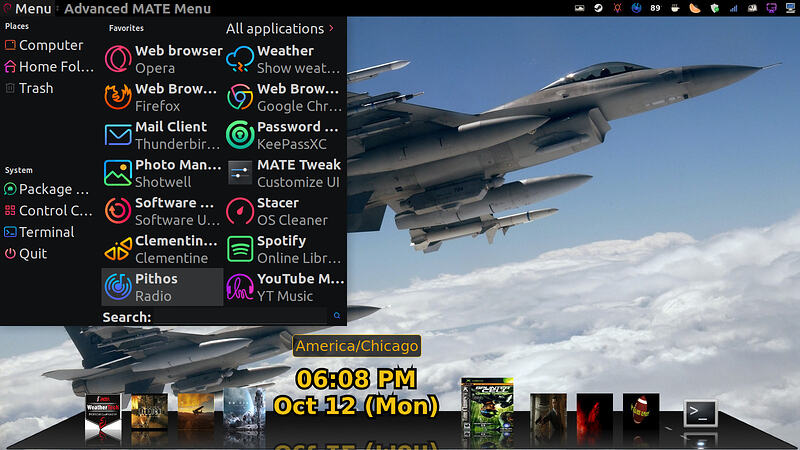Click the Oct 12 (Mon) date text
This screenshot has height=450, width=800.
coord(356,406)
